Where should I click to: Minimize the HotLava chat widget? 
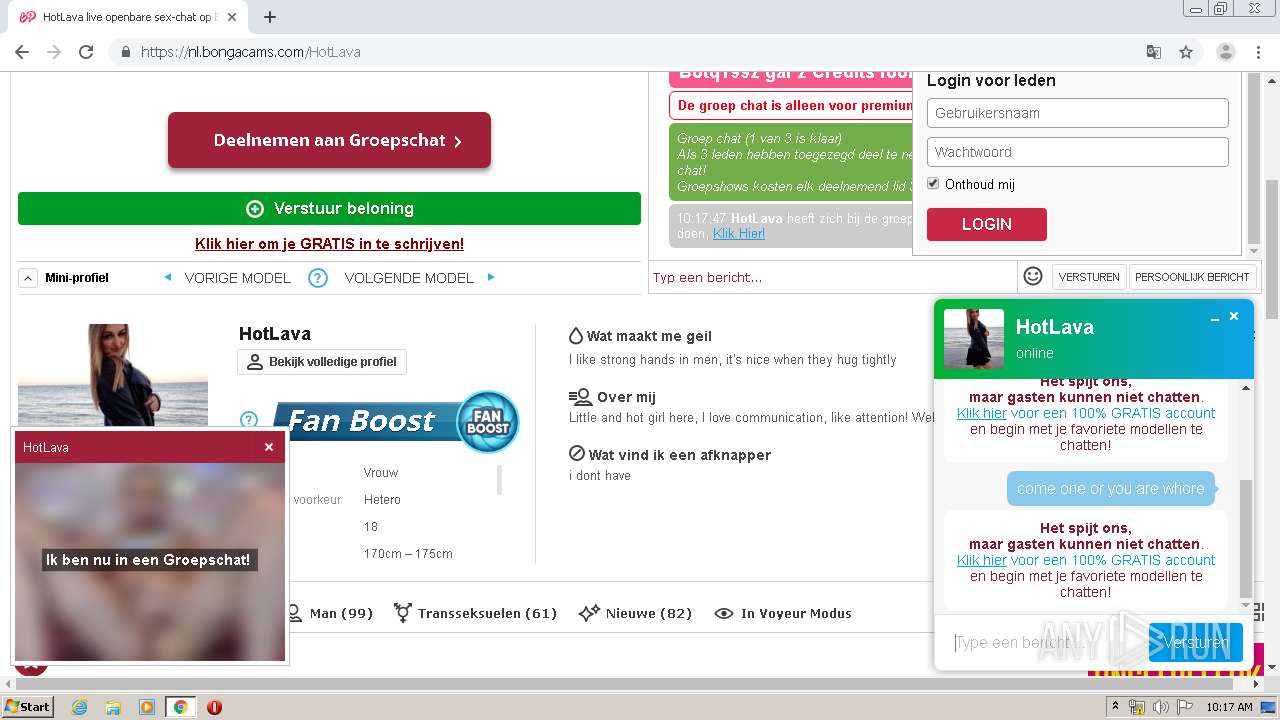tap(1215, 318)
